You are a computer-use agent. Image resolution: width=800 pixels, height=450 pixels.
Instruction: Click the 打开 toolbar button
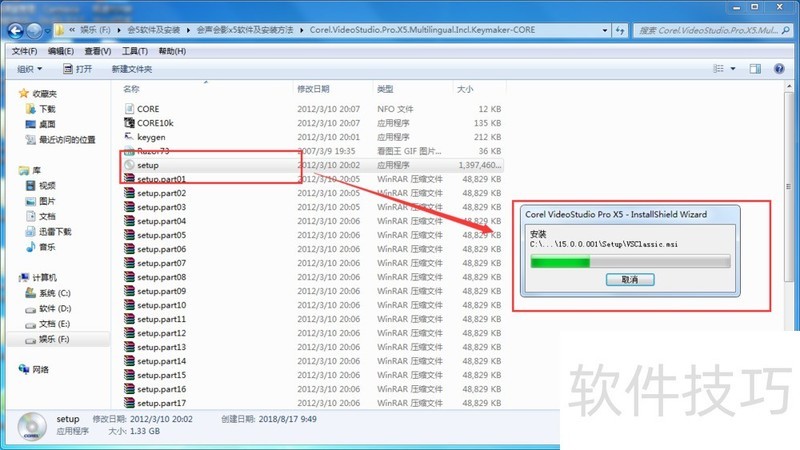(78, 69)
